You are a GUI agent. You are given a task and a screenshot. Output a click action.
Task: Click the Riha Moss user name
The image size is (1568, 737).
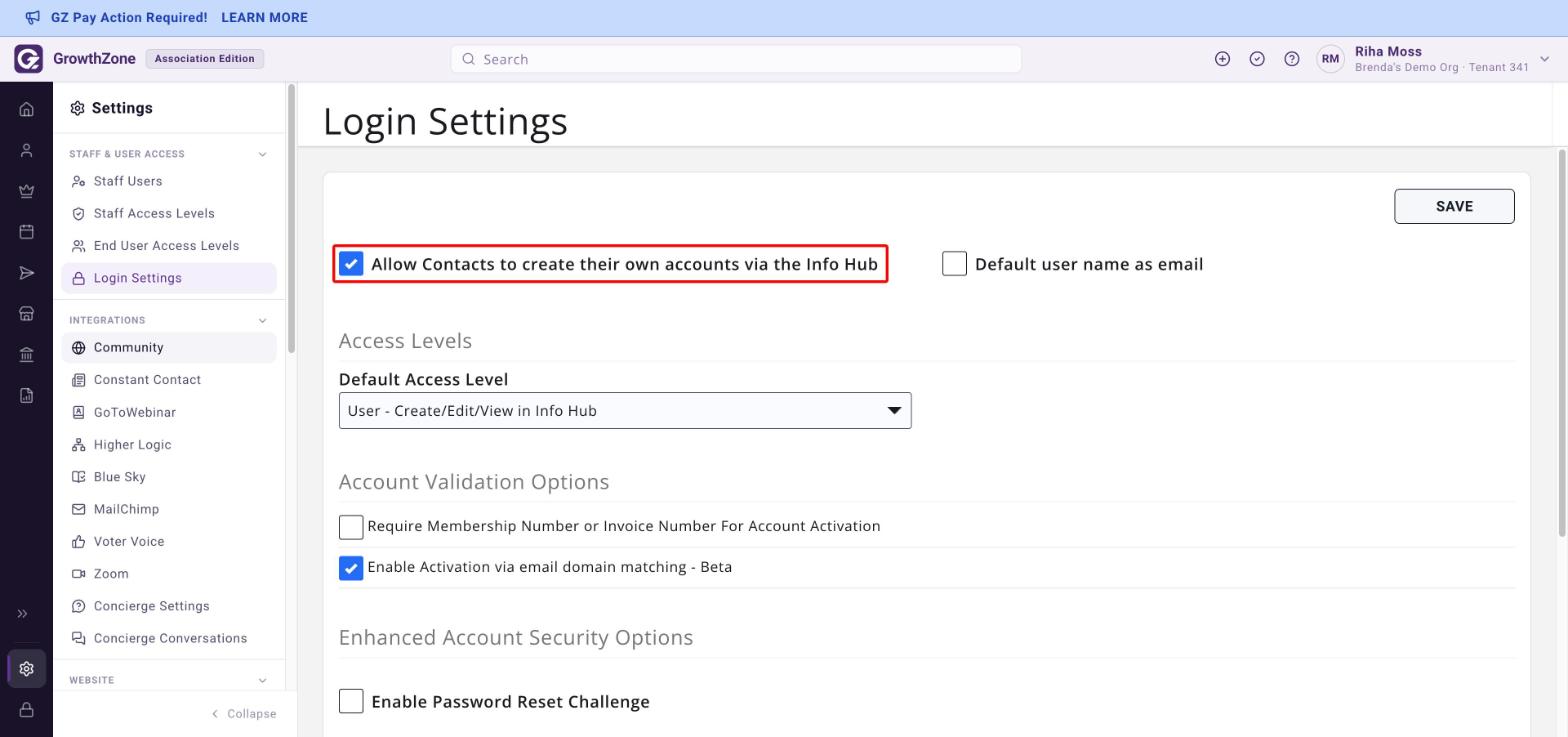click(x=1388, y=51)
